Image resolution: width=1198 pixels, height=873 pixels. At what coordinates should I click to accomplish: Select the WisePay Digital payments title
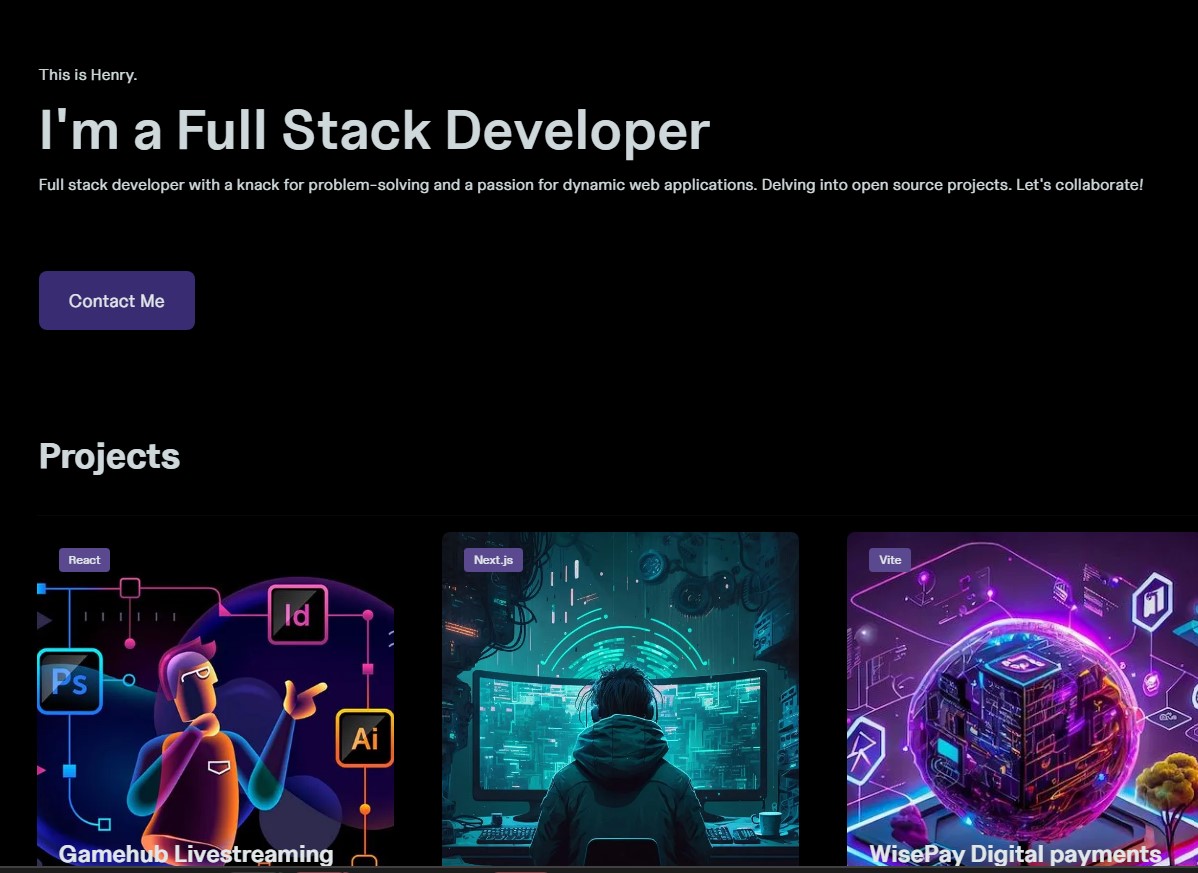[x=1015, y=854]
